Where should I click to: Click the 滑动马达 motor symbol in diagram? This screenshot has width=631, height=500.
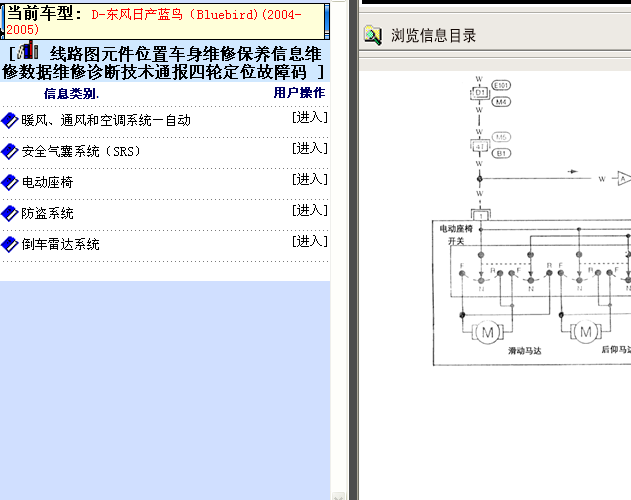[x=487, y=333]
